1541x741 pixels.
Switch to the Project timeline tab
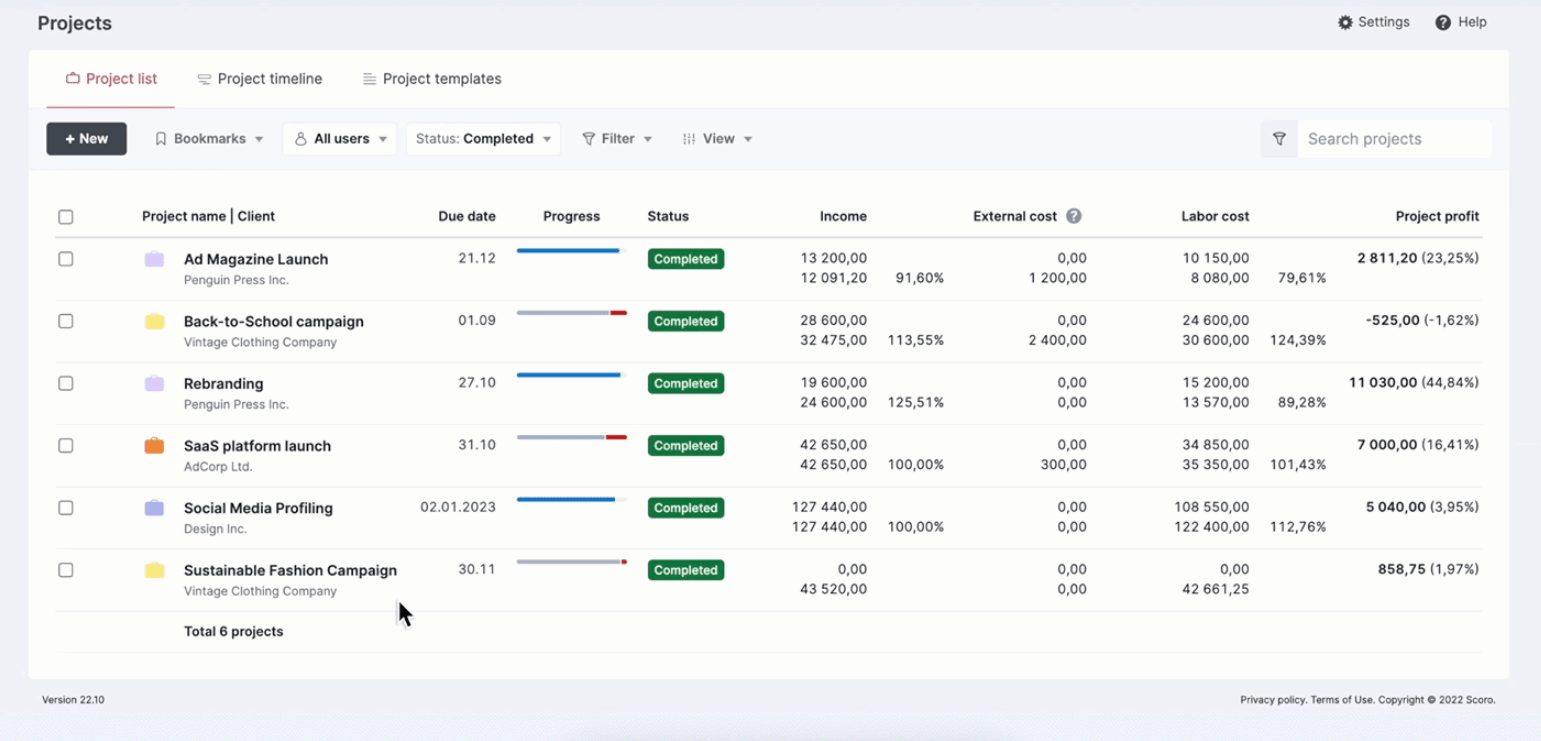click(260, 79)
